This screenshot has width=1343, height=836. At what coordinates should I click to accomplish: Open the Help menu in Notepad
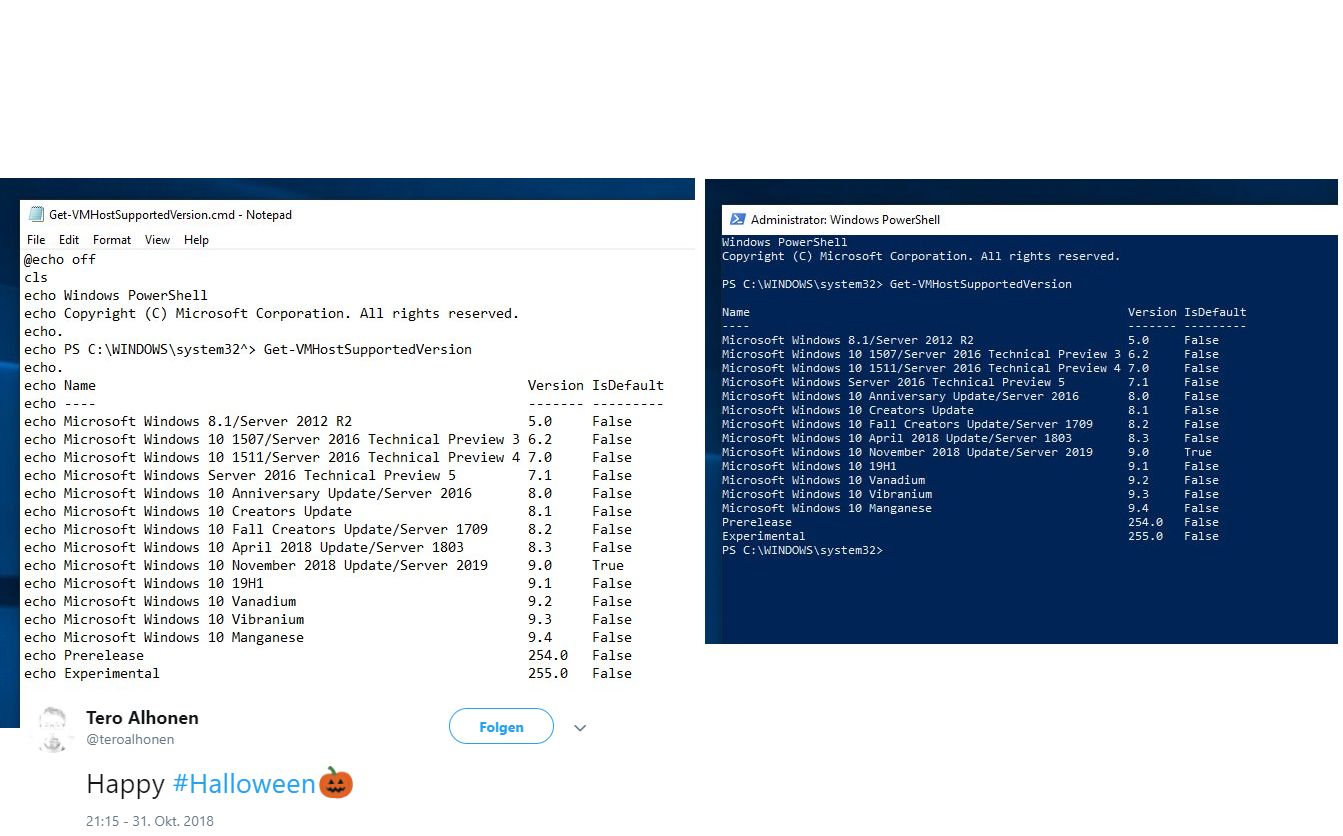pyautogui.click(x=196, y=240)
